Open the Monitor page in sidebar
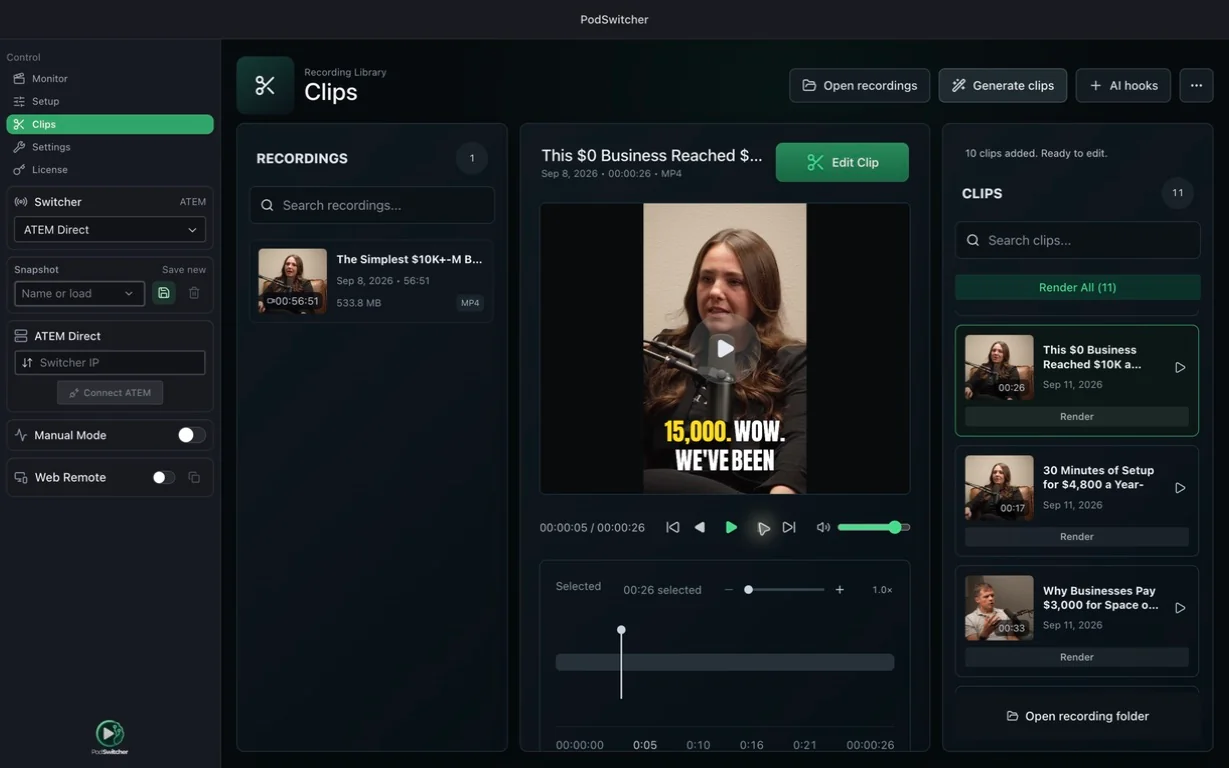The height and width of the screenshot is (768, 1229). 109,78
